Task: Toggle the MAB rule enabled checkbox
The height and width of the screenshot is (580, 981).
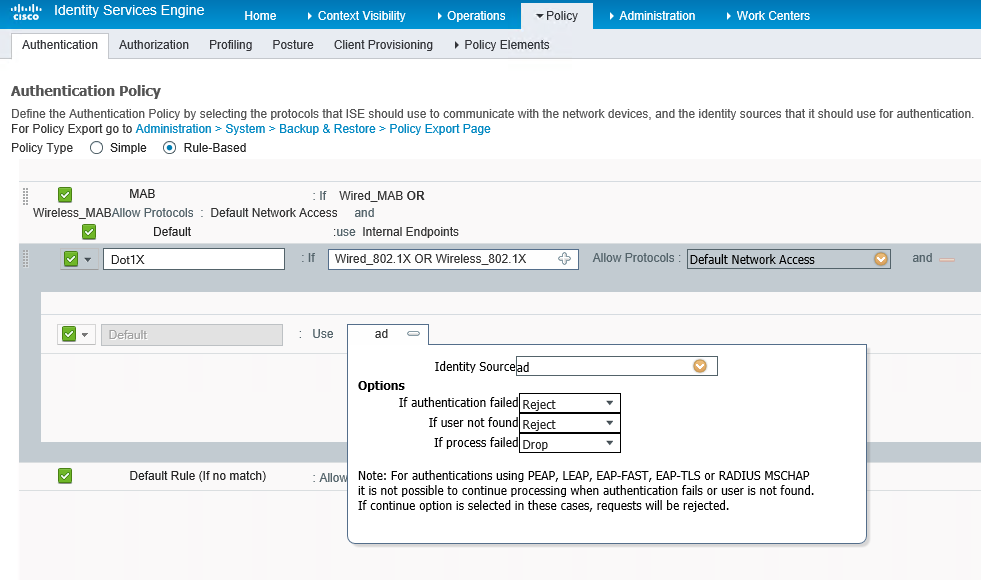Action: pyautogui.click(x=65, y=195)
